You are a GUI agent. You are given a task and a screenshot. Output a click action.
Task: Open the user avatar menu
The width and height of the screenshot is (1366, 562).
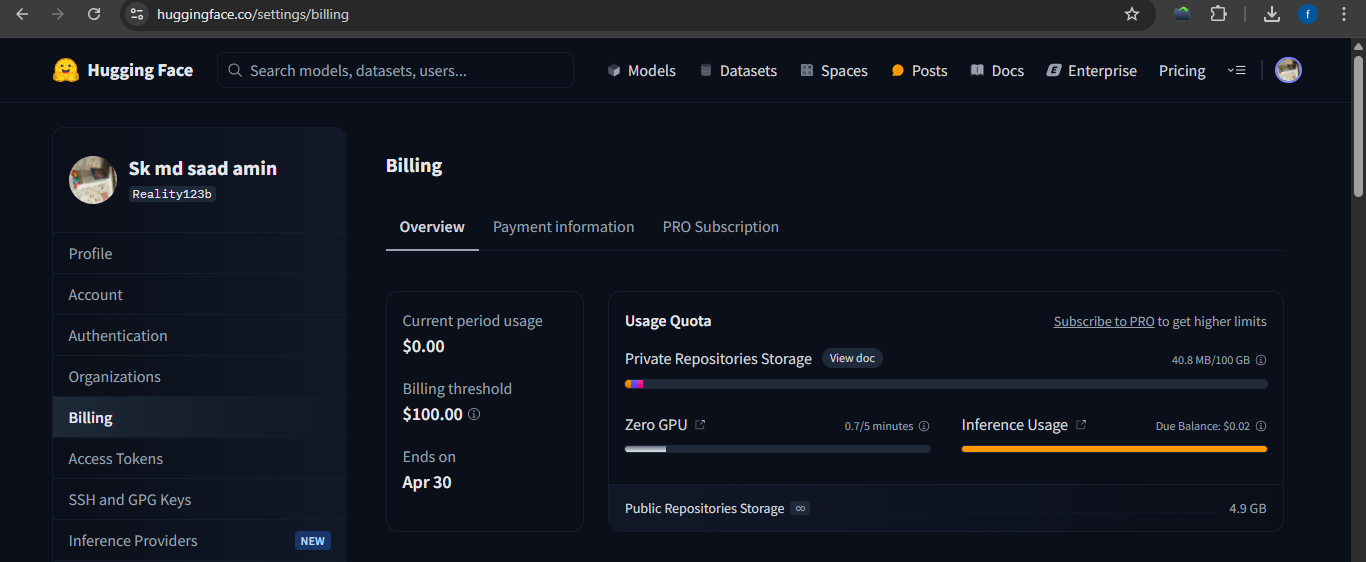tap(1288, 70)
